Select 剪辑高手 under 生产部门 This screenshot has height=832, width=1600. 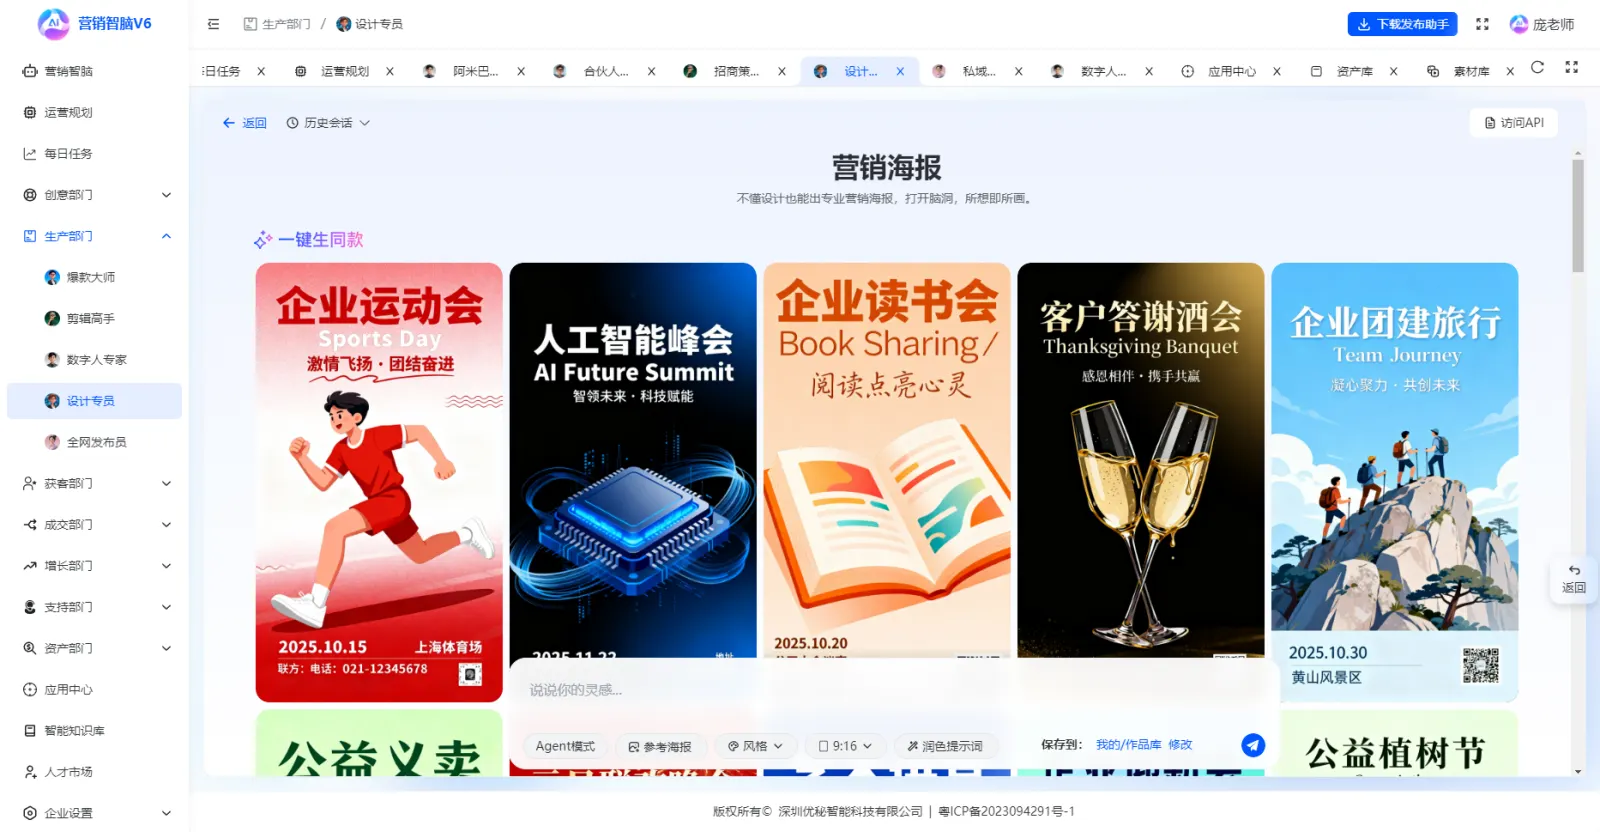95,318
